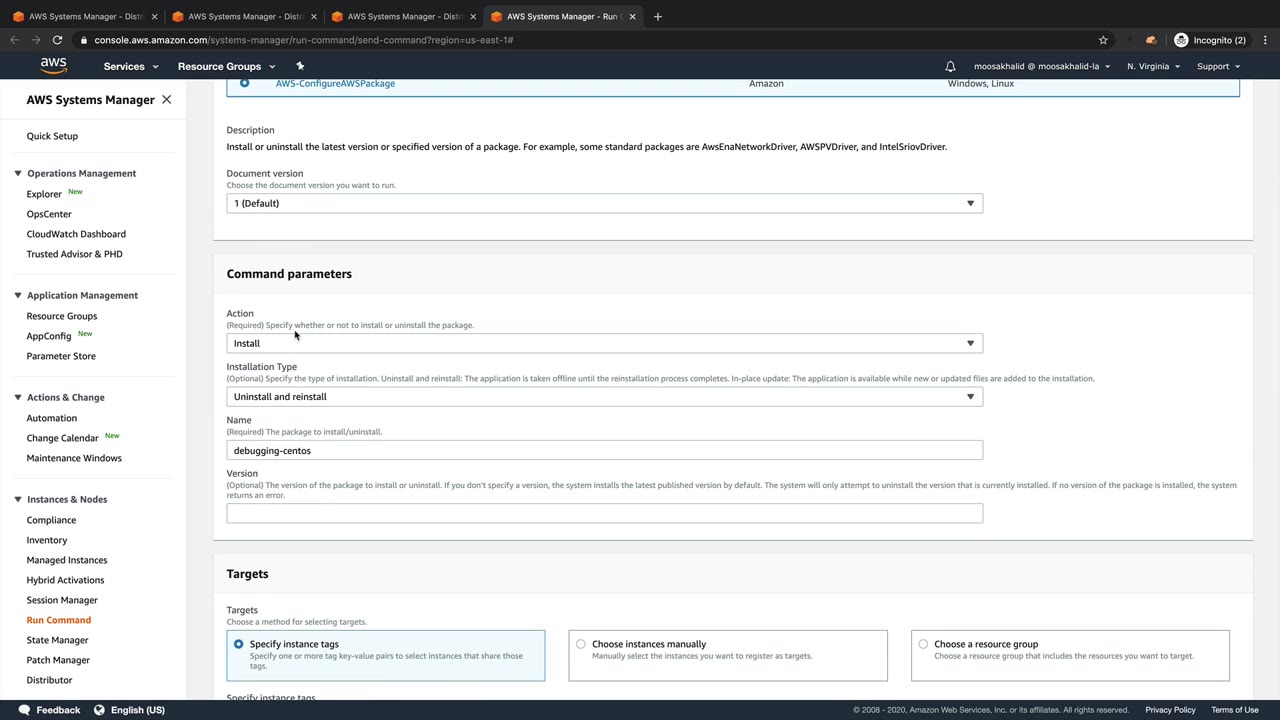The image size is (1280, 720).
Task: Select Choose instances manually option
Action: tap(580, 644)
